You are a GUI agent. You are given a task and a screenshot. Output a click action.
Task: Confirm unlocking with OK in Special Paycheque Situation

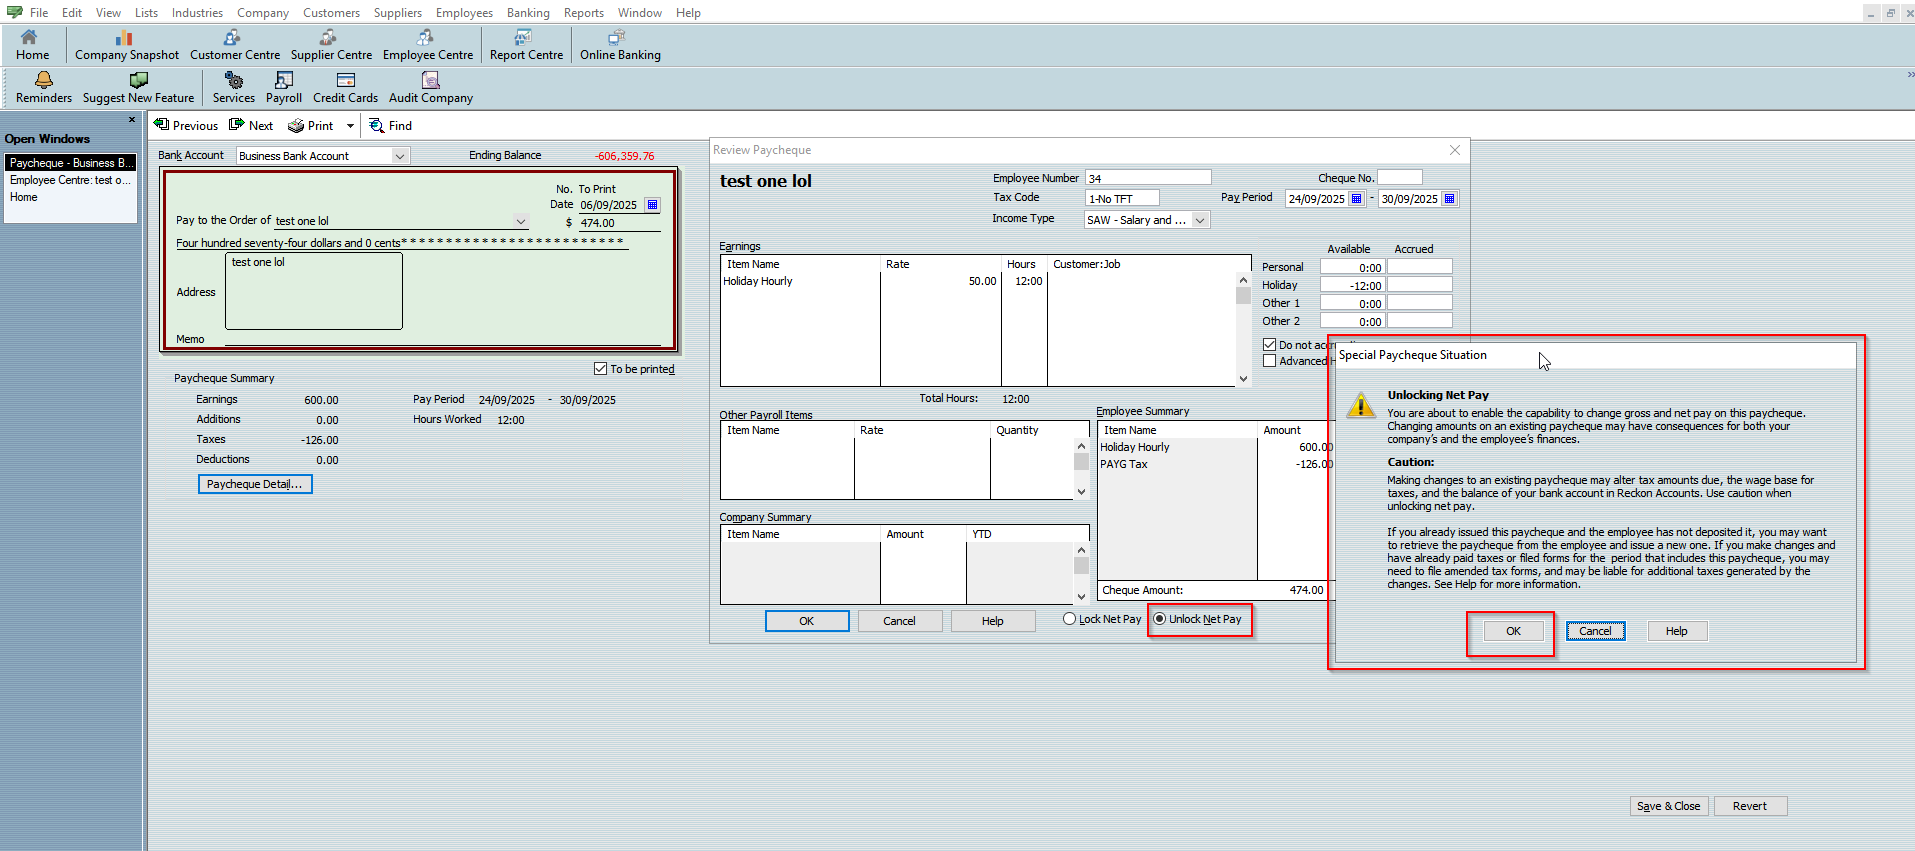coord(1513,631)
